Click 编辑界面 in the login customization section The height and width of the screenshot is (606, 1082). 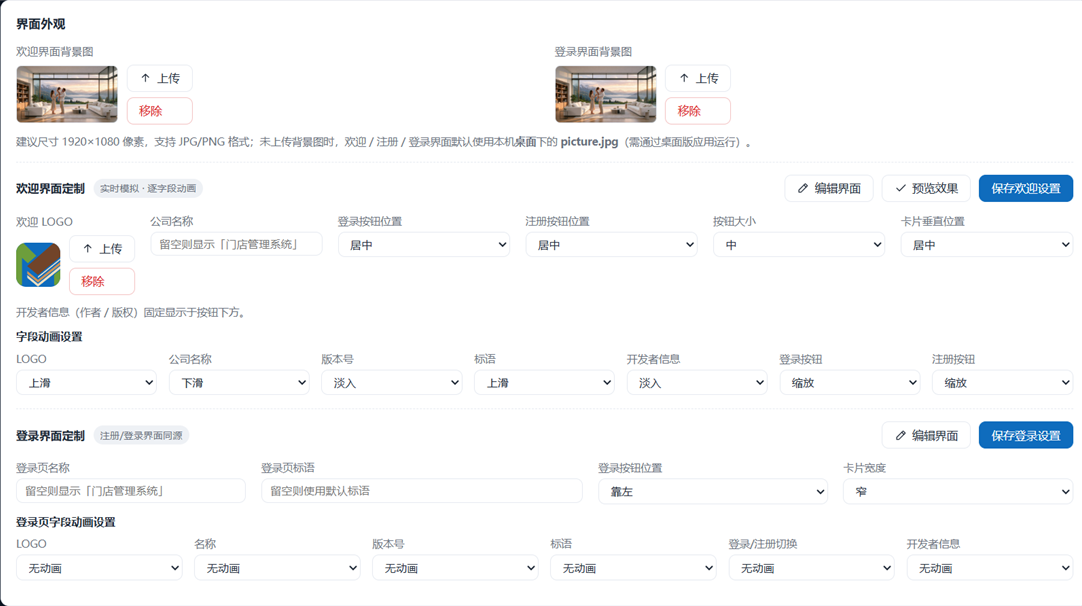(926, 436)
